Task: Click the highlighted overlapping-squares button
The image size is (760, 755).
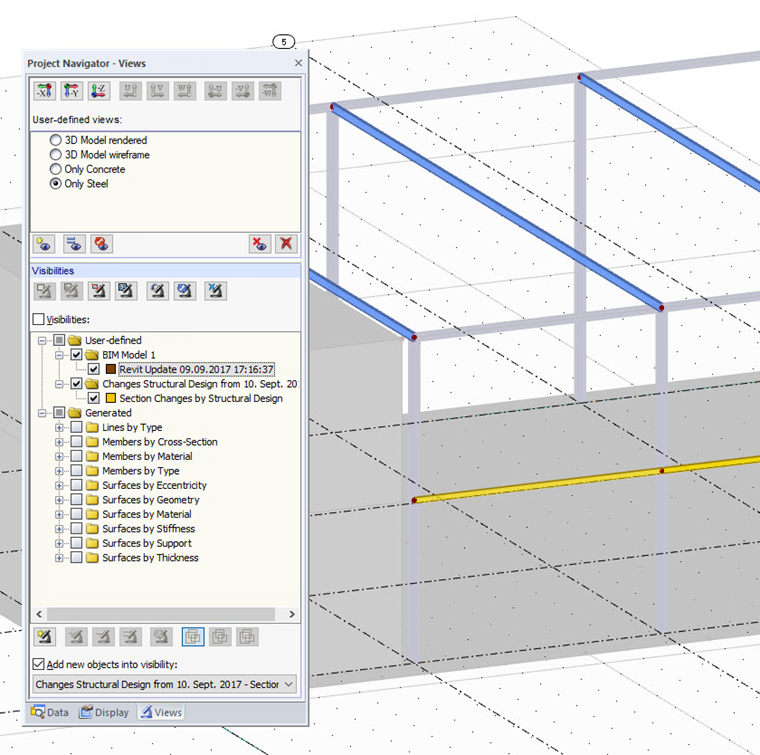Action: click(x=192, y=636)
